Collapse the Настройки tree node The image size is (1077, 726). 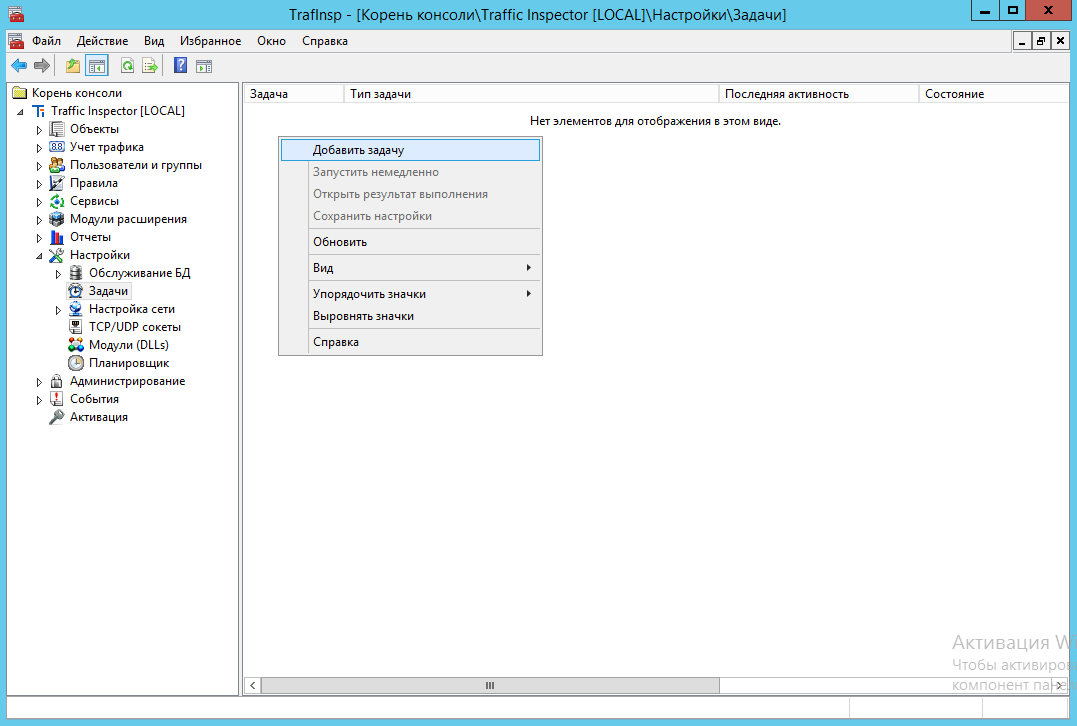[x=39, y=256]
